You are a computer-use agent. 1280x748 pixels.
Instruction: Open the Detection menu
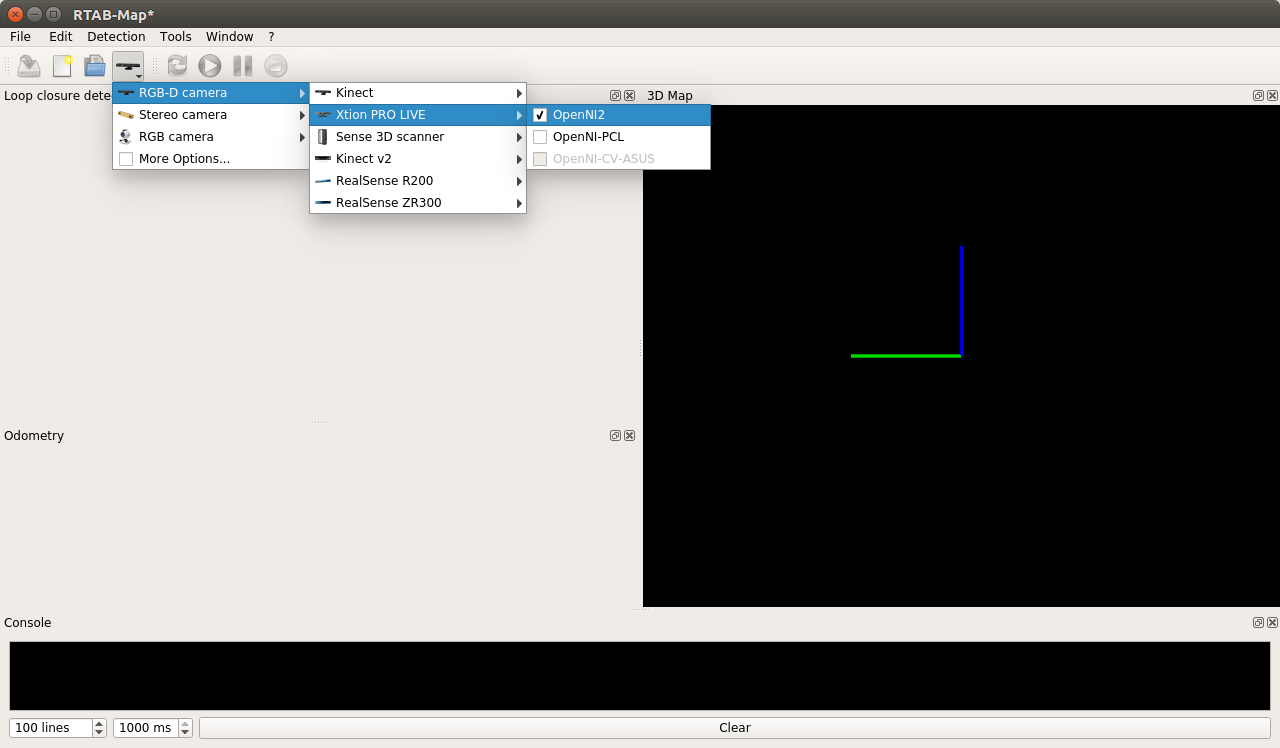click(x=116, y=36)
